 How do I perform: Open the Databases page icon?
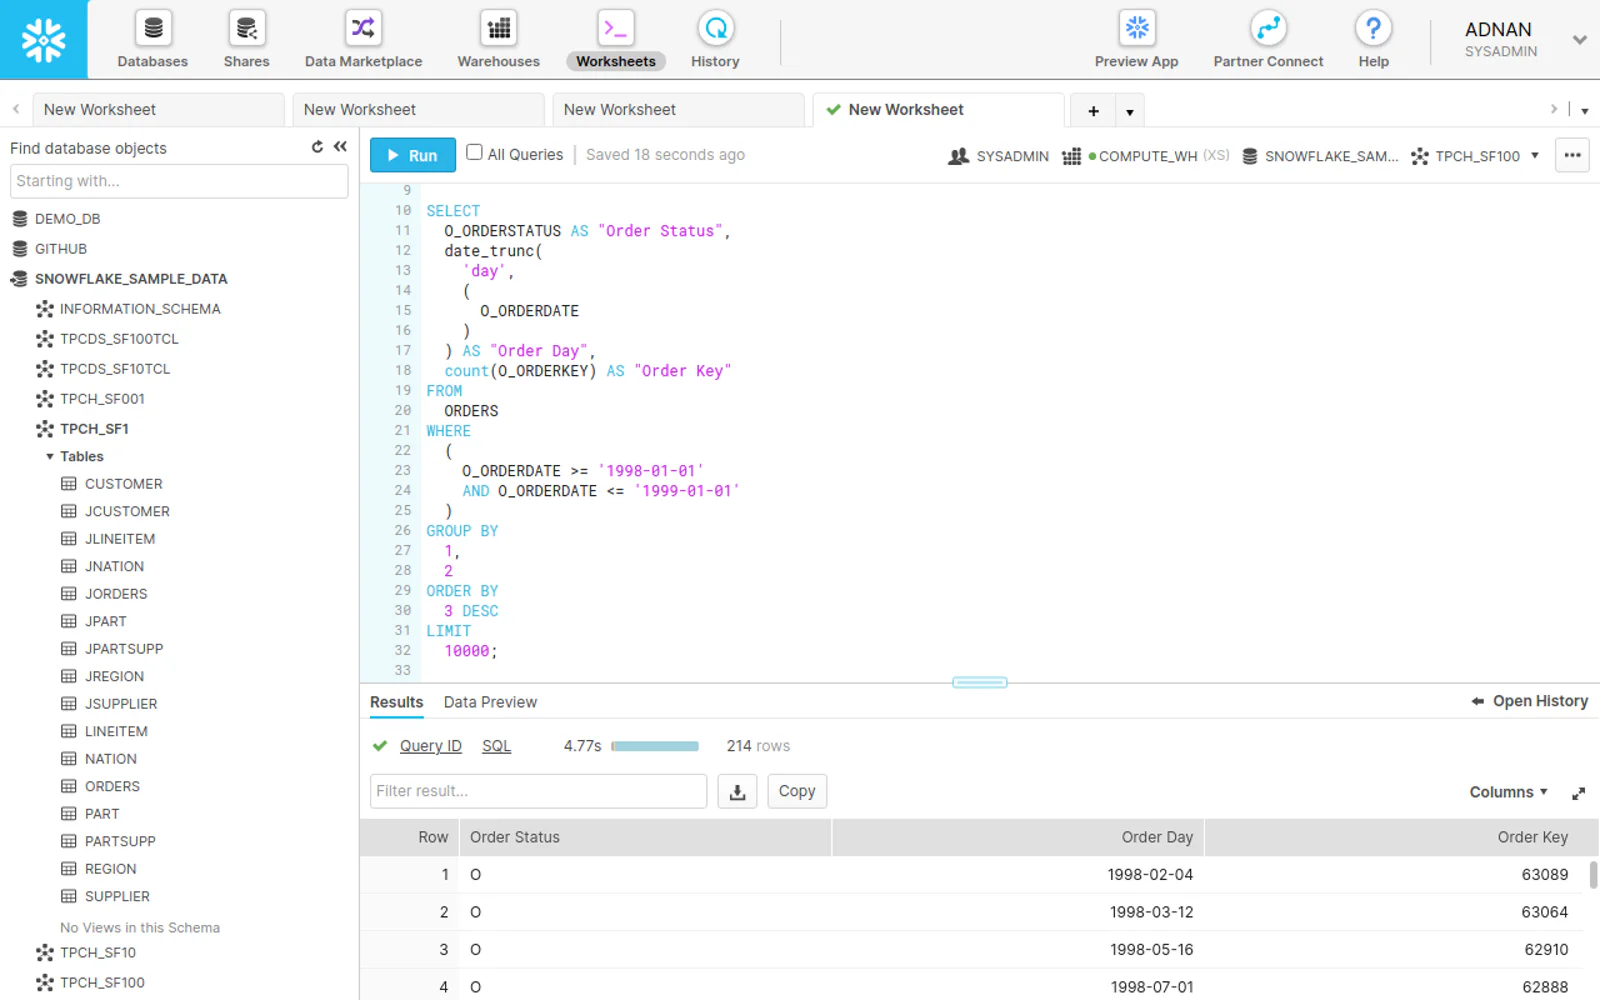click(153, 28)
